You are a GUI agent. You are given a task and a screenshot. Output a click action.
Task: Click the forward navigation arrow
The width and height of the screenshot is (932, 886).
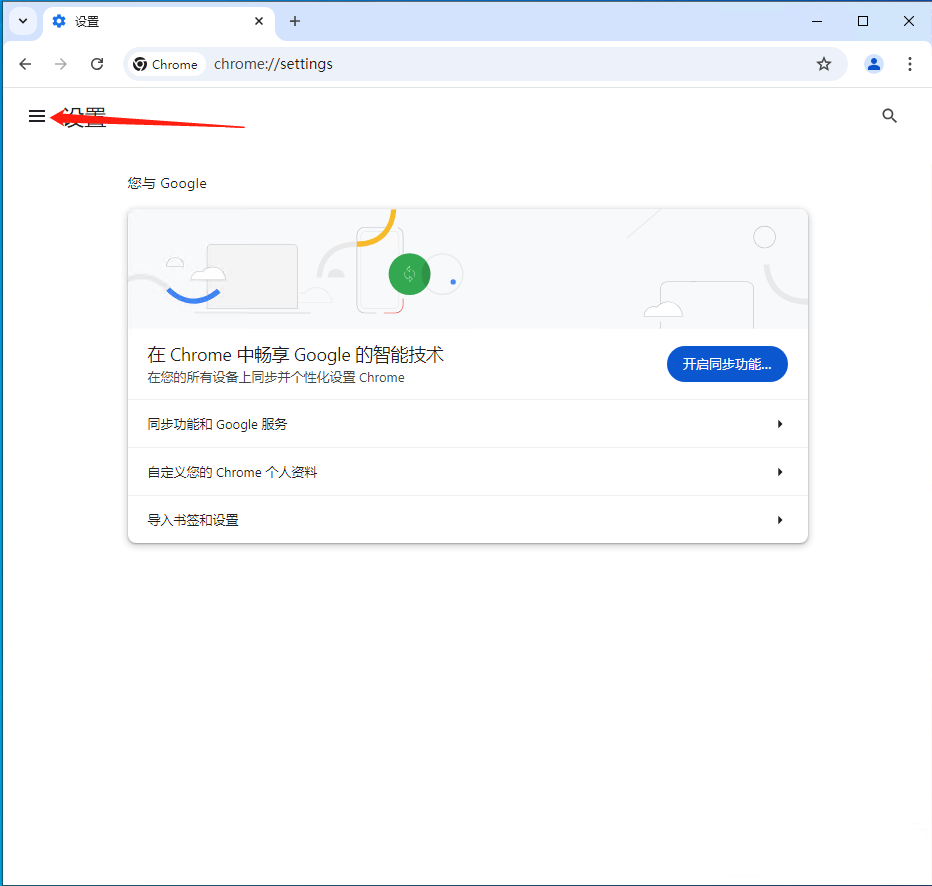point(61,64)
